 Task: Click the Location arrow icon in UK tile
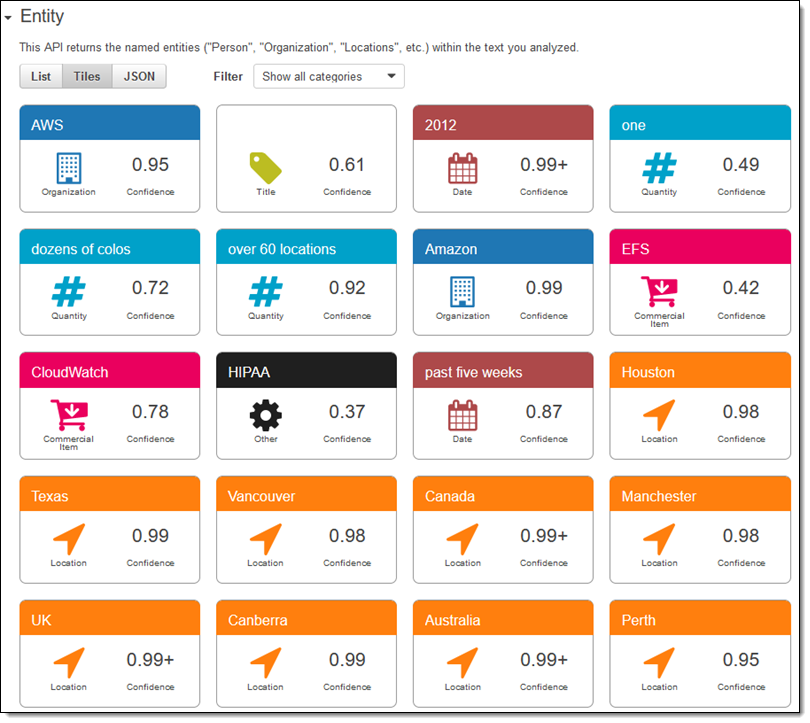click(69, 663)
